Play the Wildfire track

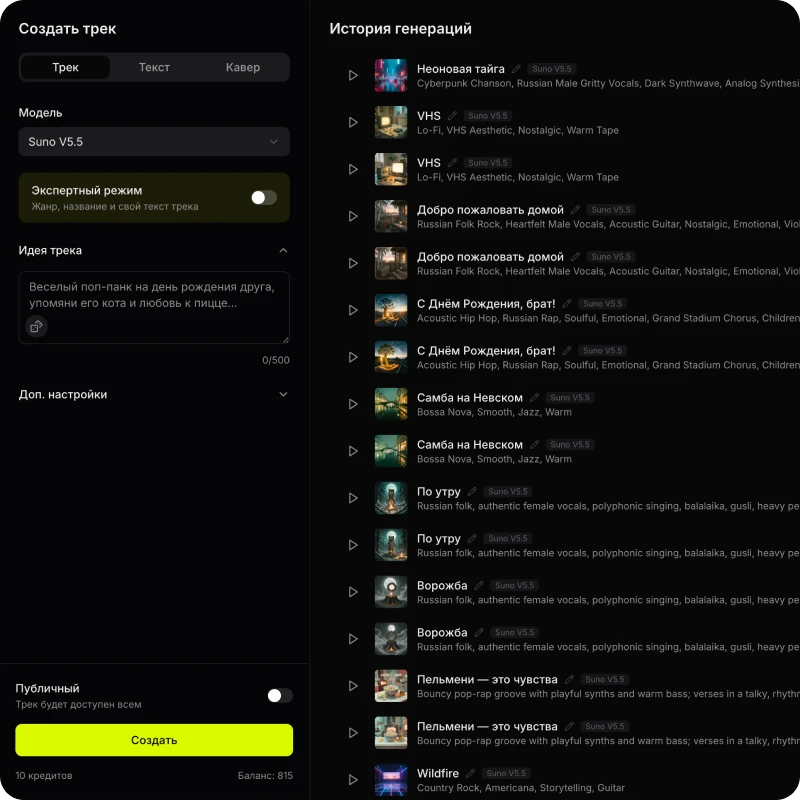(353, 780)
